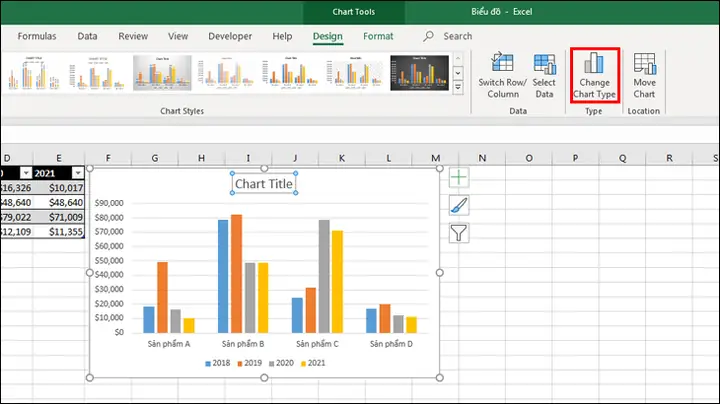Click the Sản phẩm A axis label
This screenshot has height=404, width=720.
(x=169, y=344)
